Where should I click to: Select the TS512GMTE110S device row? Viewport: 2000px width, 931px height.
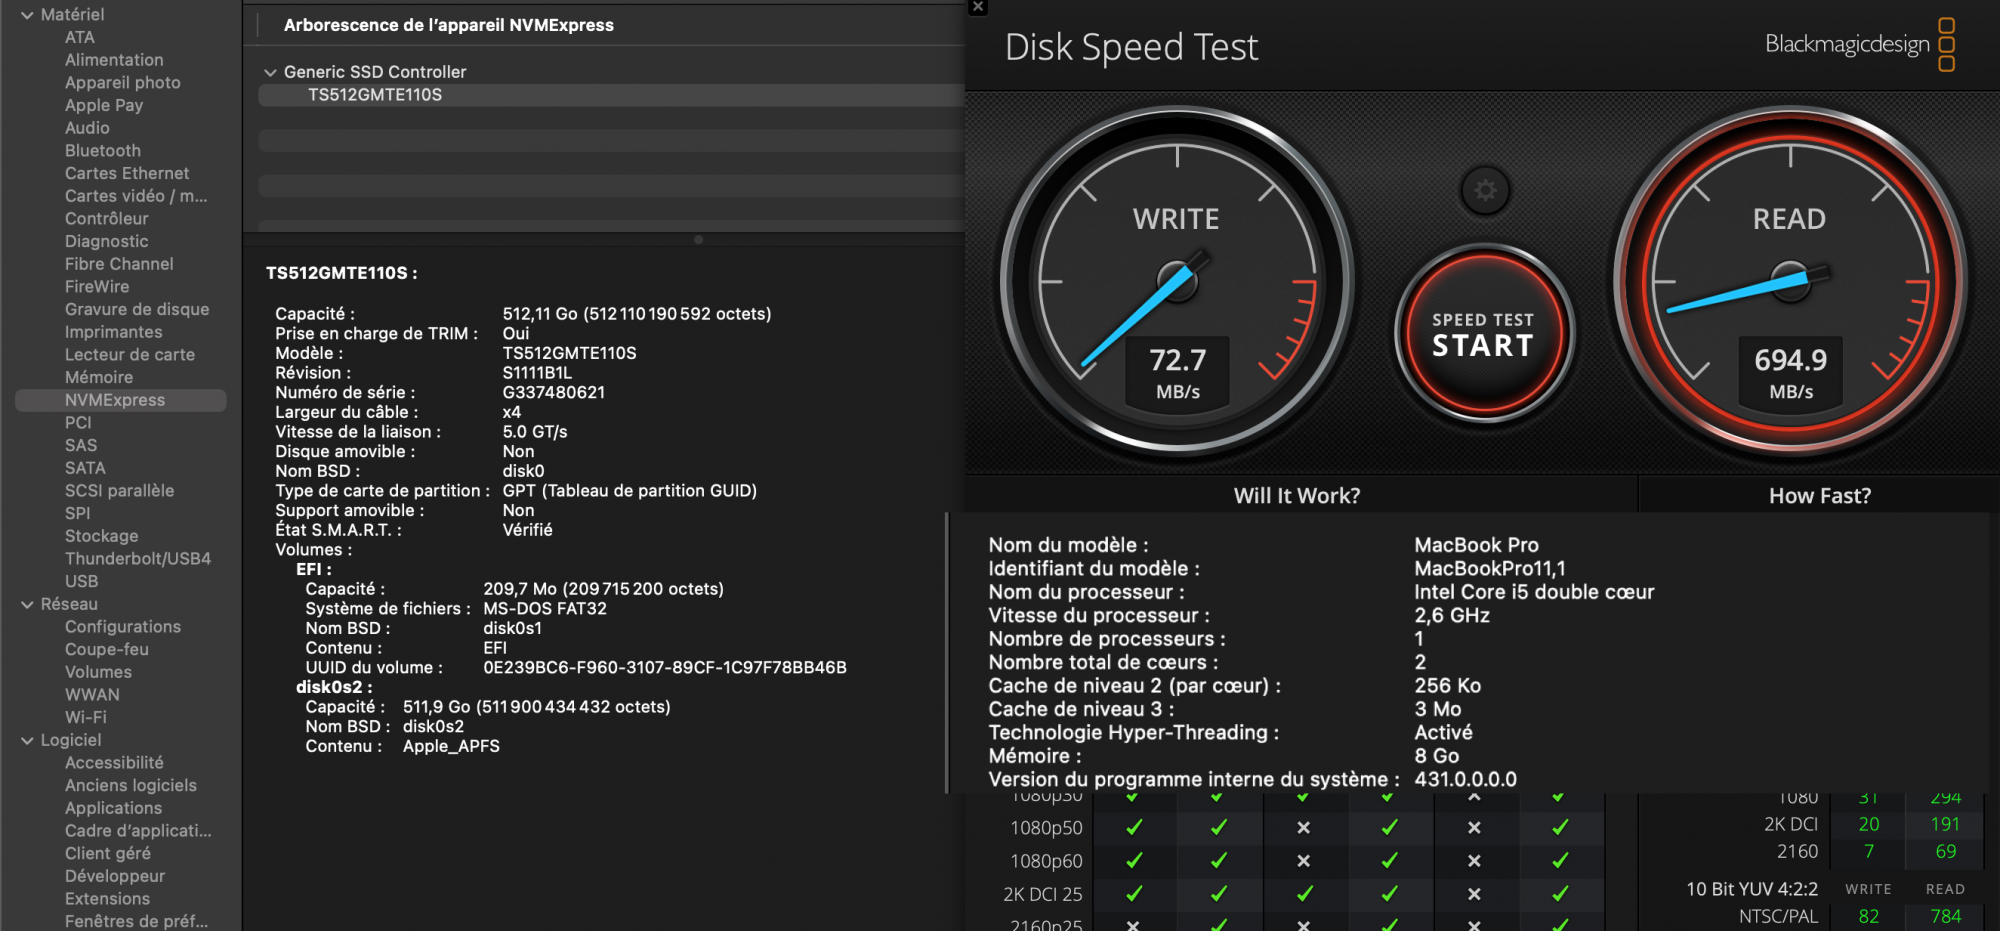611,95
